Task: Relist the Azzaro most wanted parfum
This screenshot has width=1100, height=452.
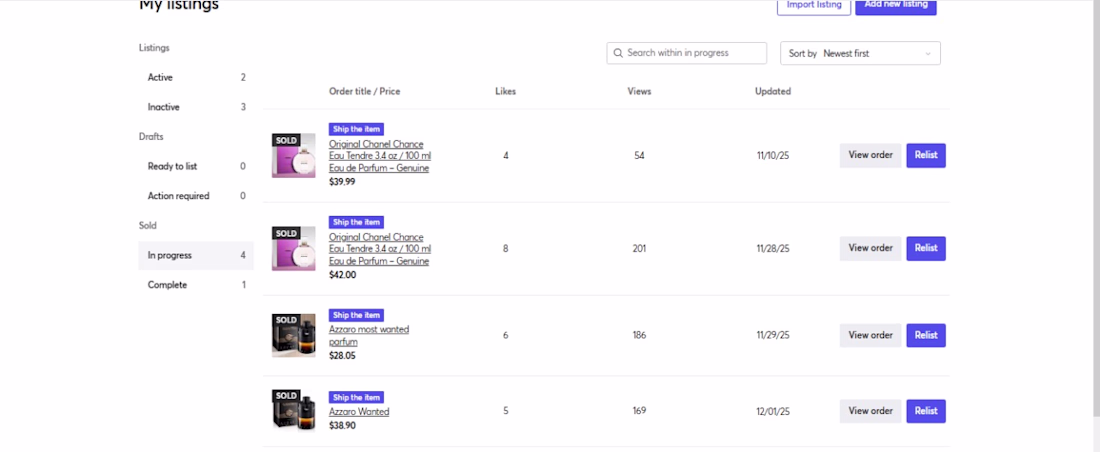Action: tap(925, 335)
